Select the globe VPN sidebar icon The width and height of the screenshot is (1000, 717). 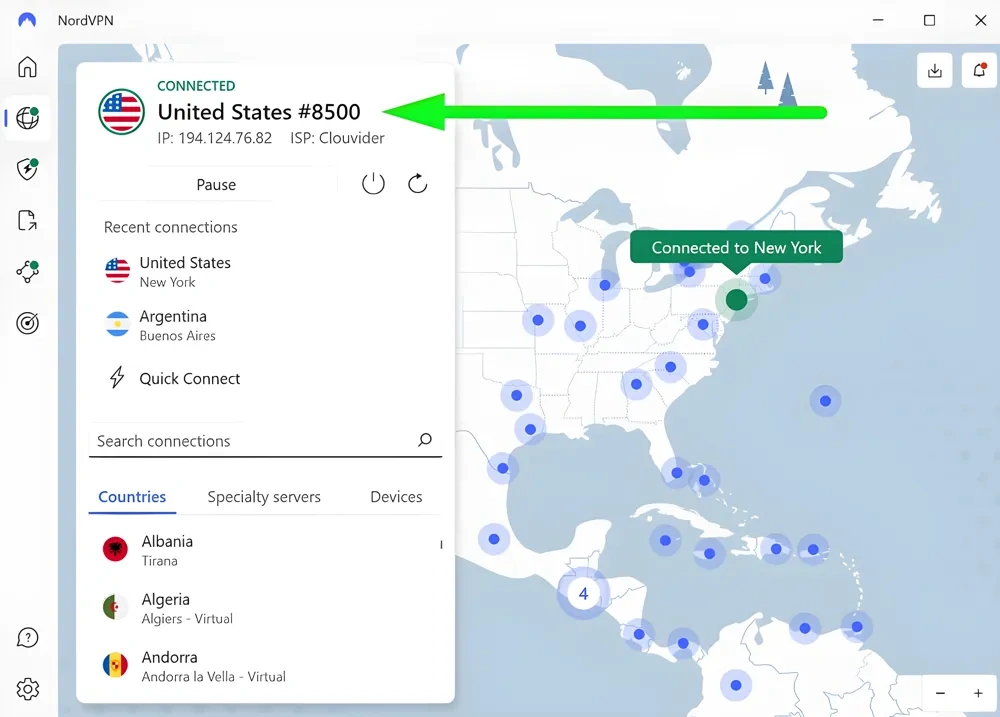tap(27, 118)
